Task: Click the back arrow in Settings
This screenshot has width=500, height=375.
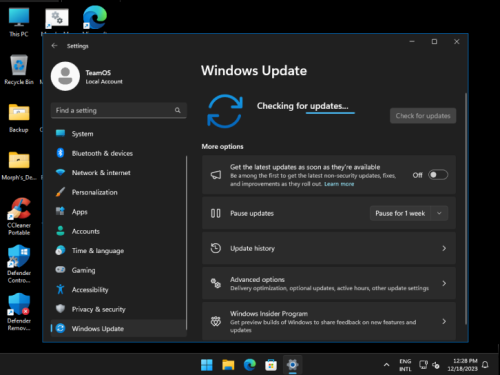Action: [x=55, y=46]
